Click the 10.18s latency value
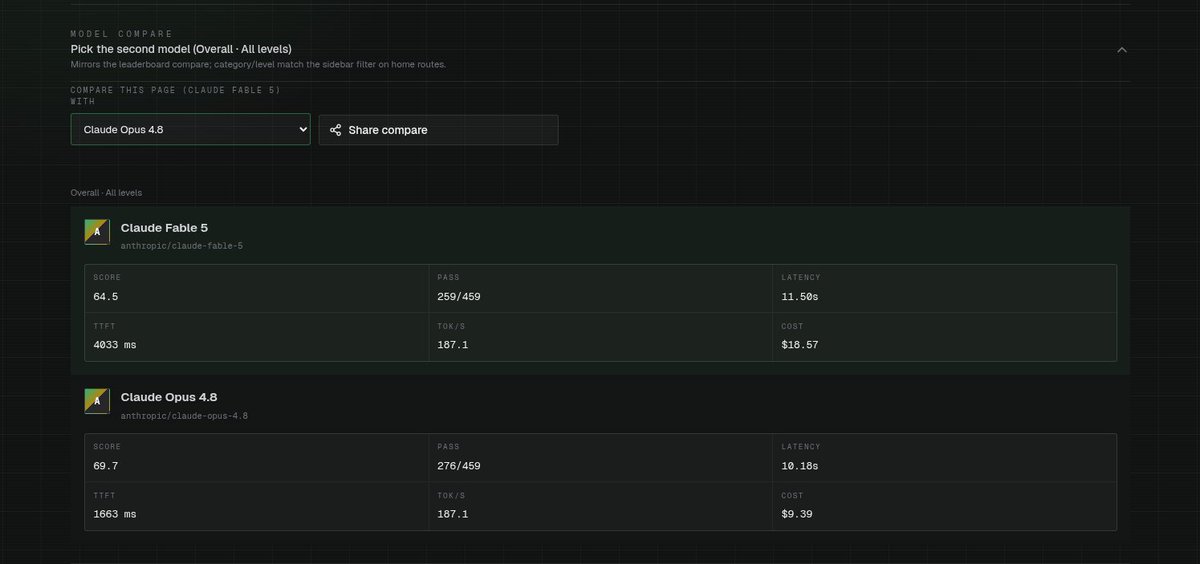This screenshot has width=1200, height=564. (800, 466)
